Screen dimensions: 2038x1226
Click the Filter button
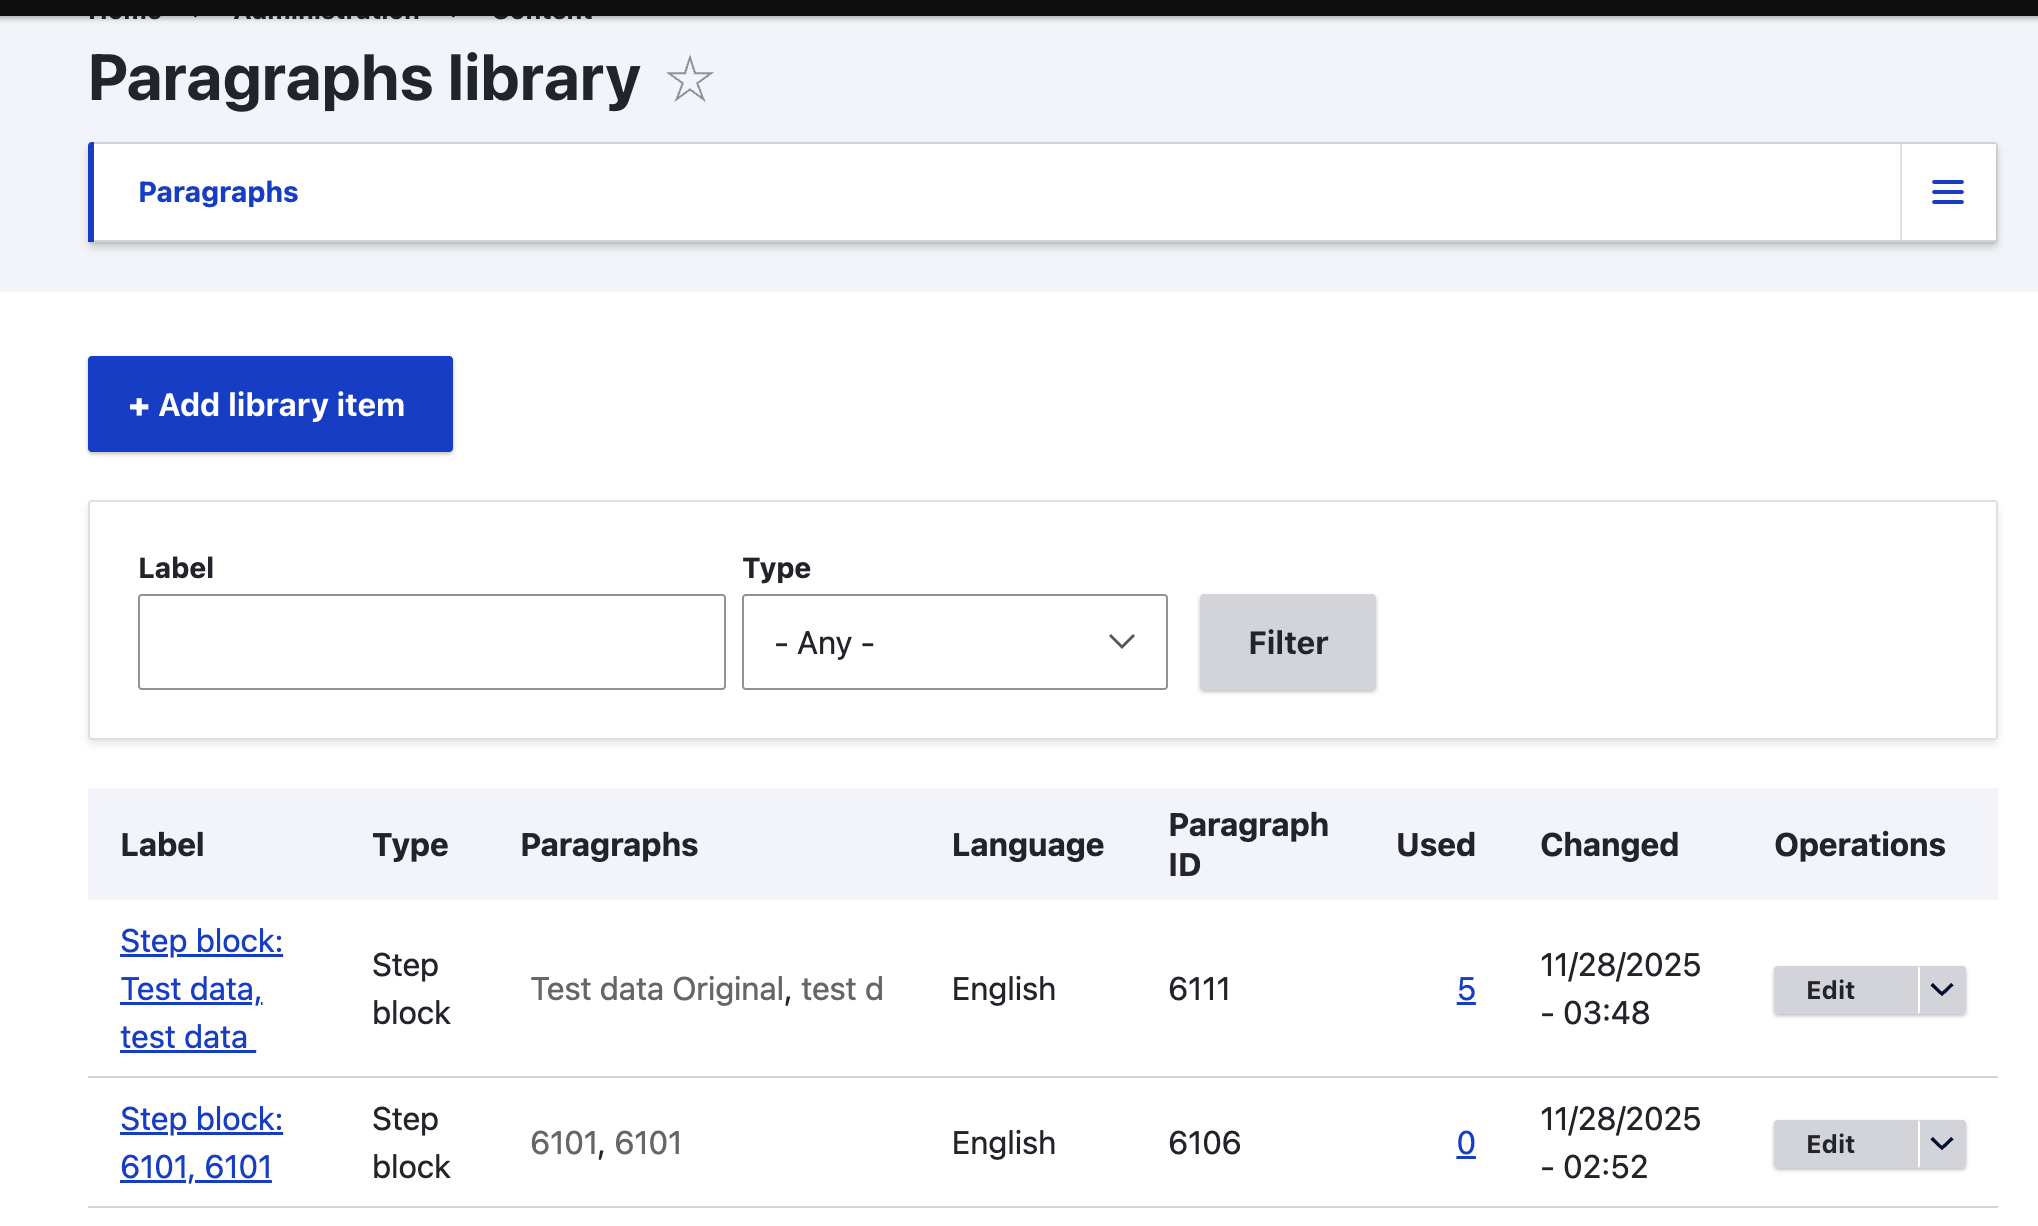click(x=1287, y=642)
